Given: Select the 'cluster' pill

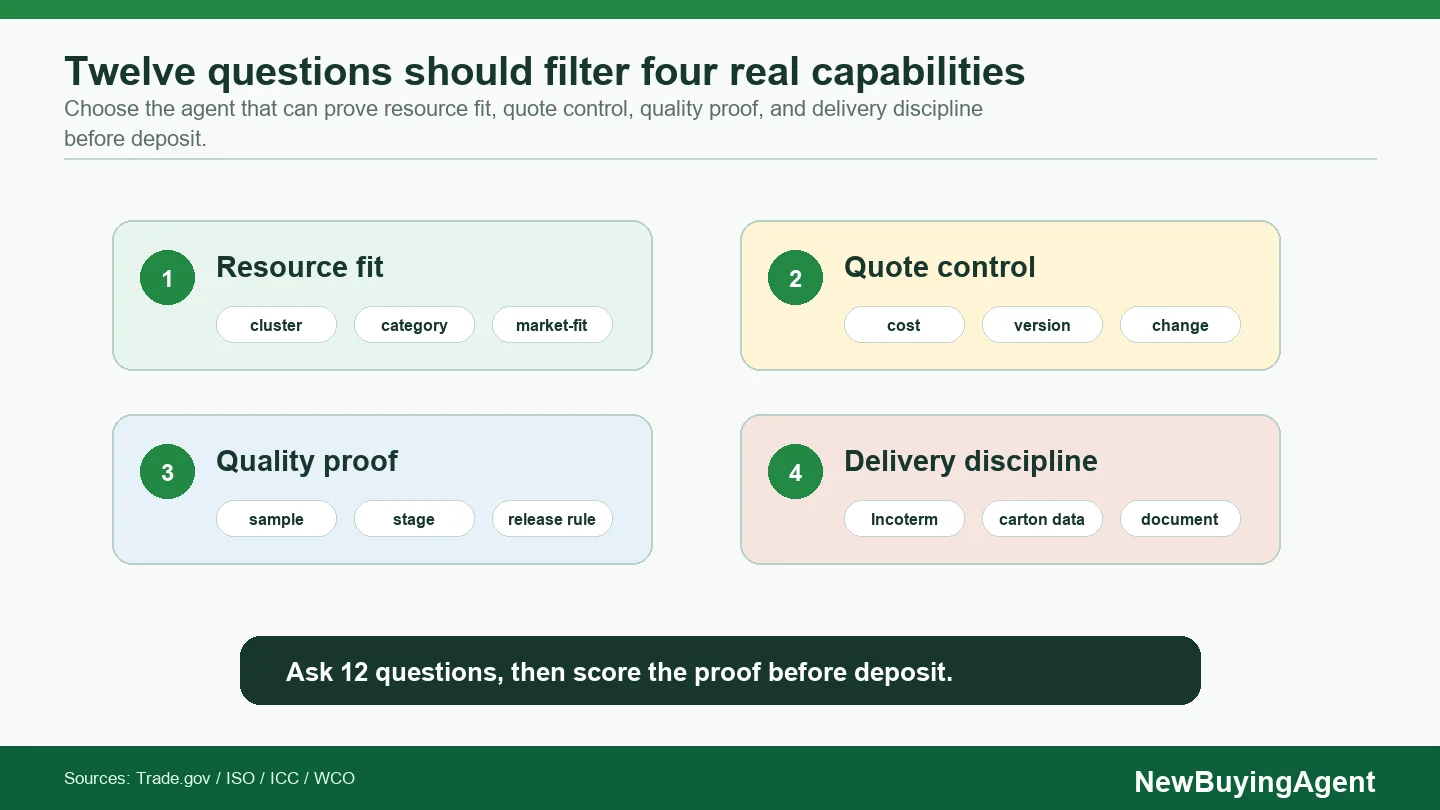Looking at the screenshot, I should (x=276, y=325).
